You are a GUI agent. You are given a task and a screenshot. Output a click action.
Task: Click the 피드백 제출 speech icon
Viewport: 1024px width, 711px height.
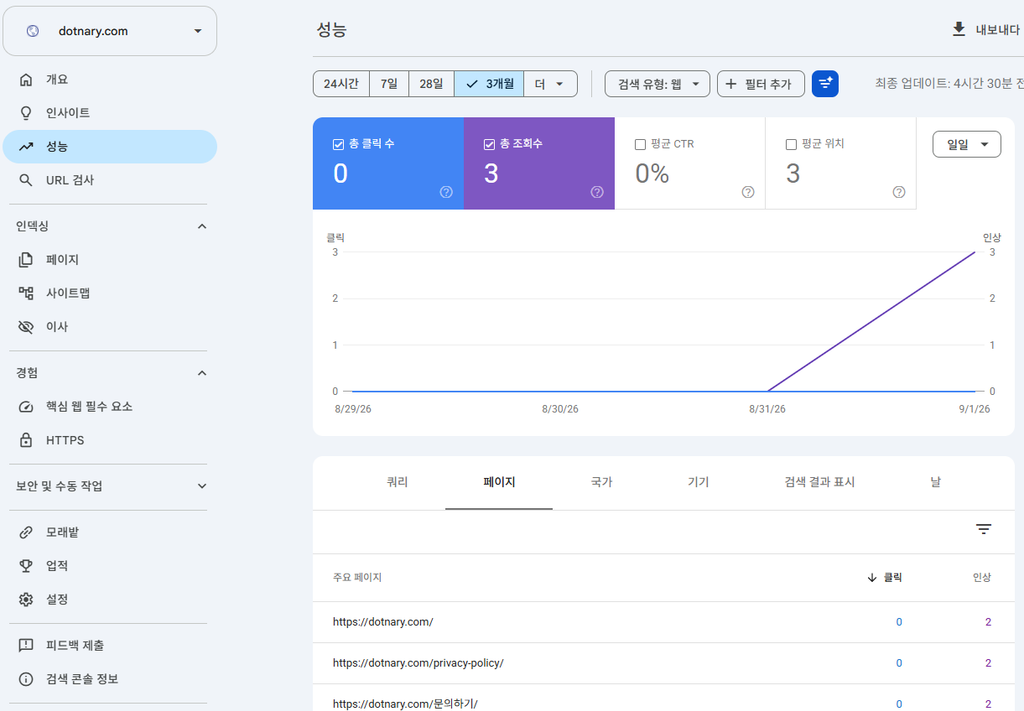25,646
